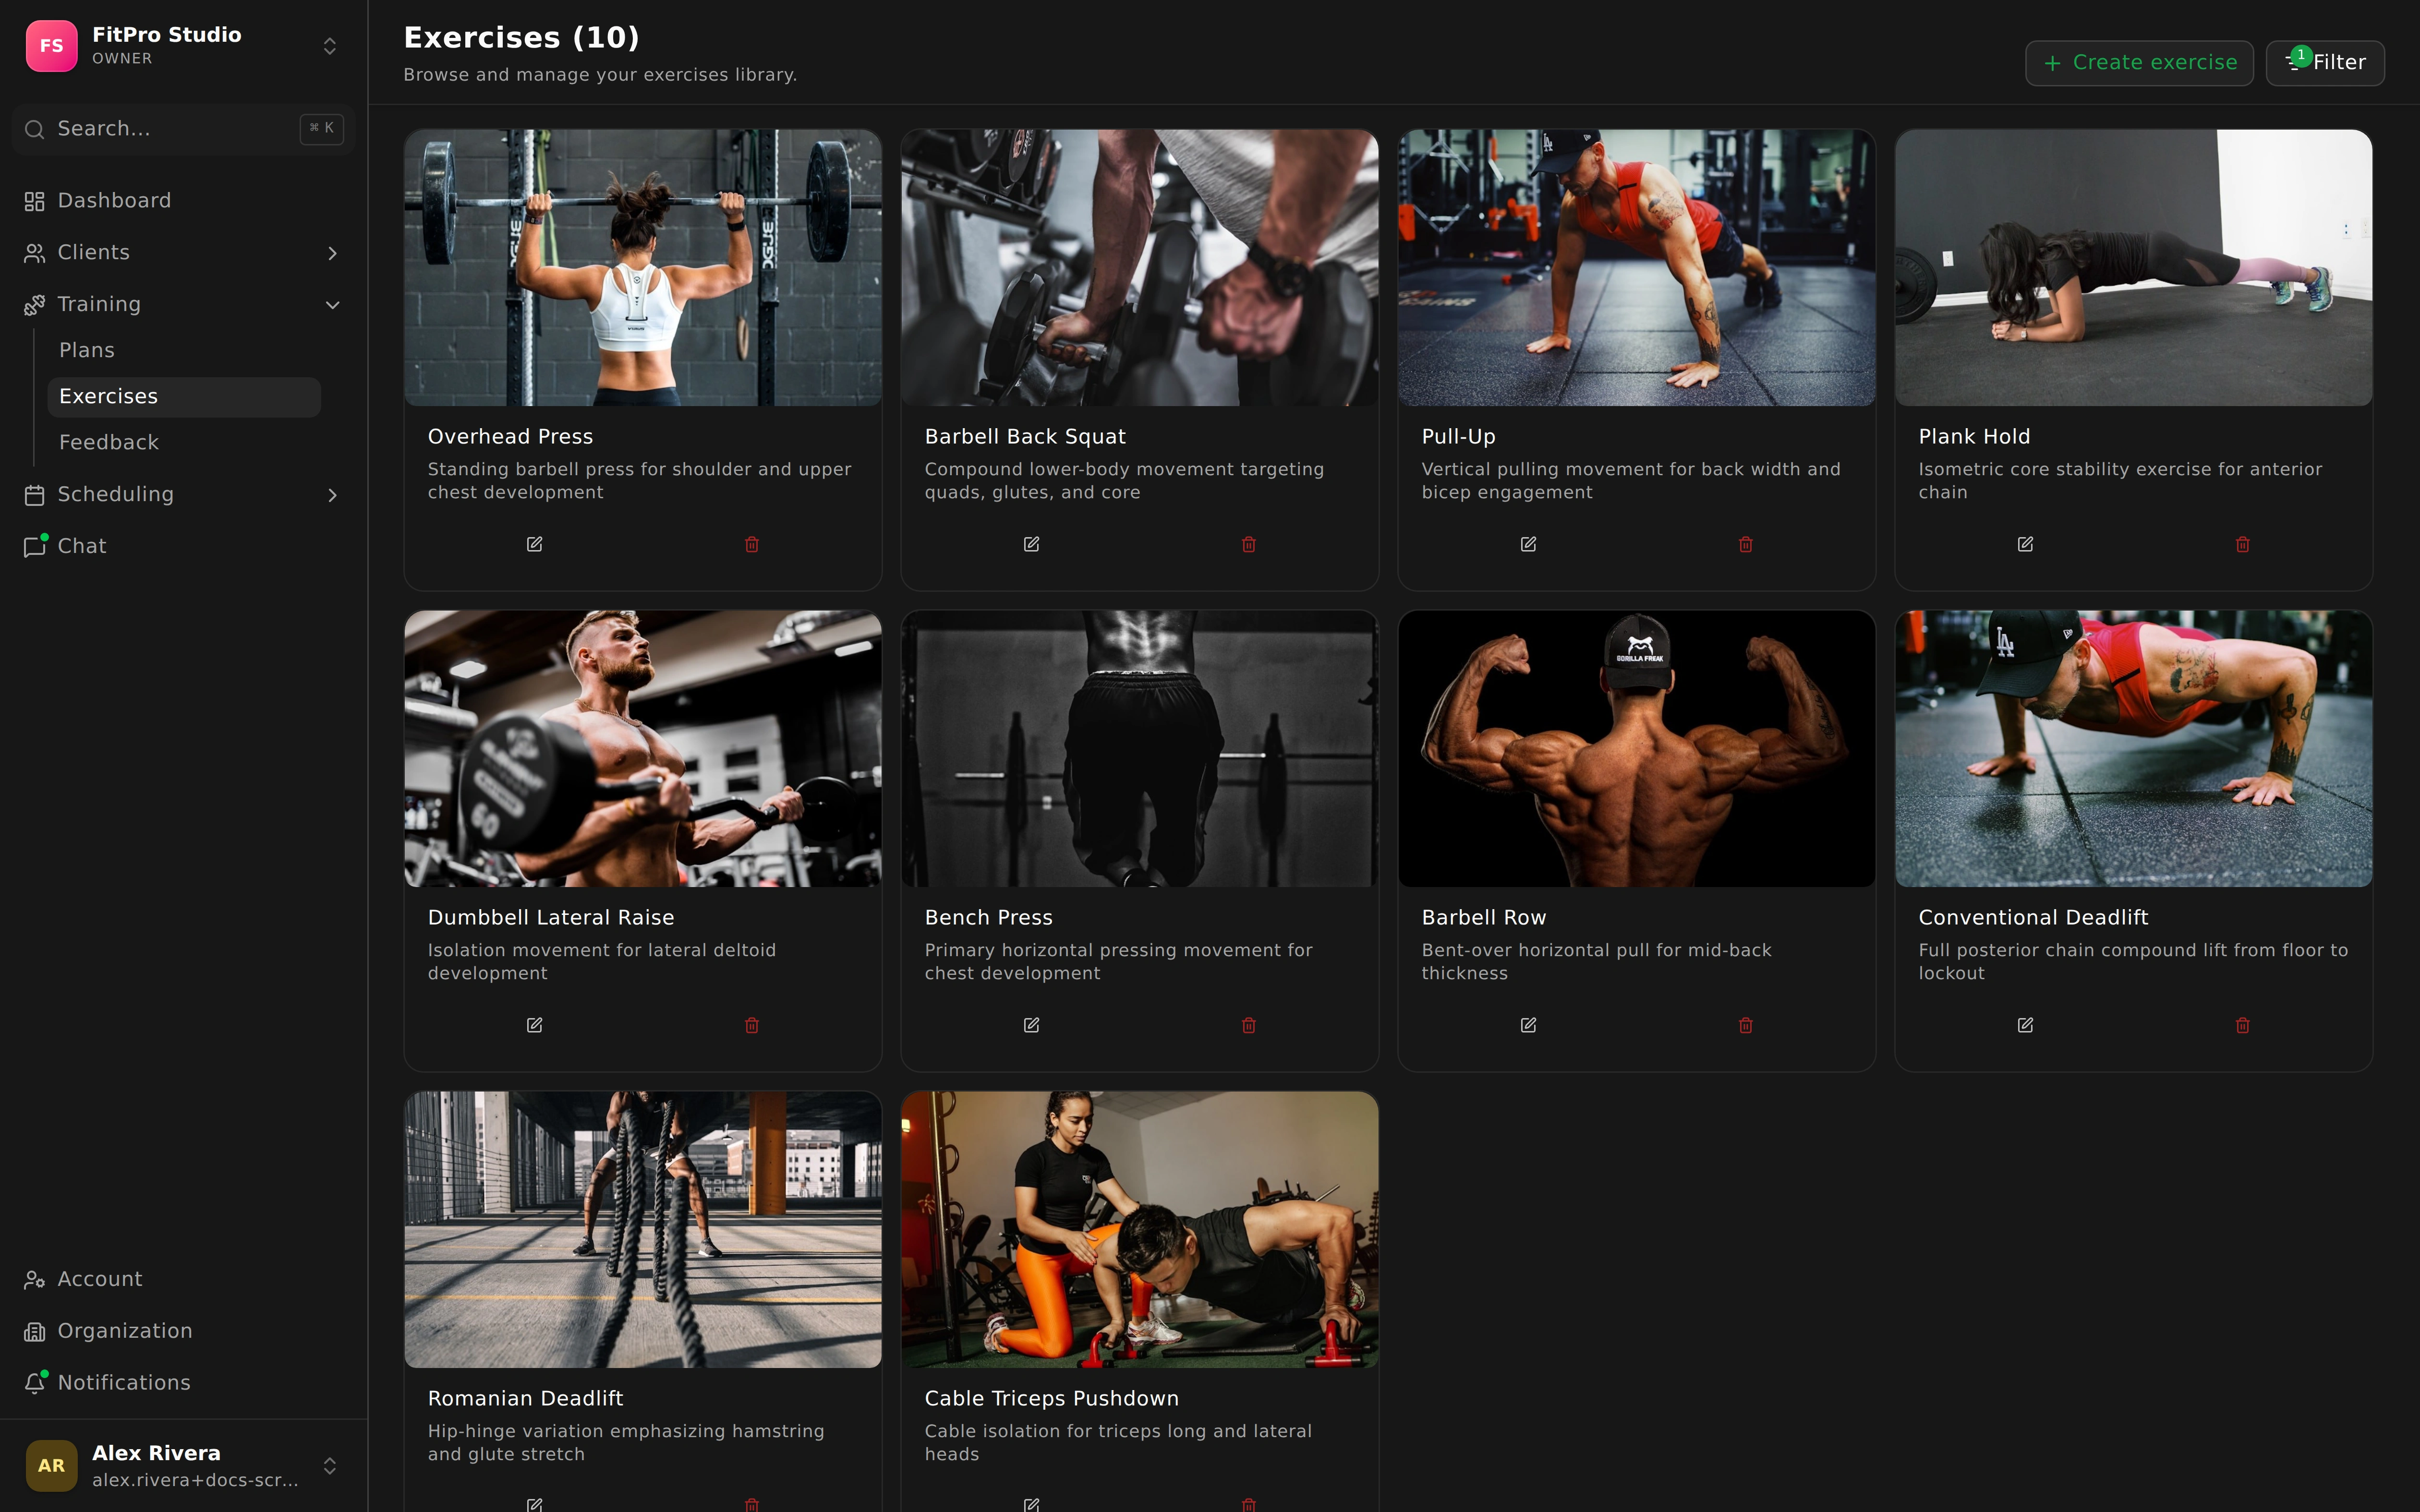Open the Cable Triceps Pushdown photo
This screenshot has width=2420, height=1512.
coord(1140,1230)
